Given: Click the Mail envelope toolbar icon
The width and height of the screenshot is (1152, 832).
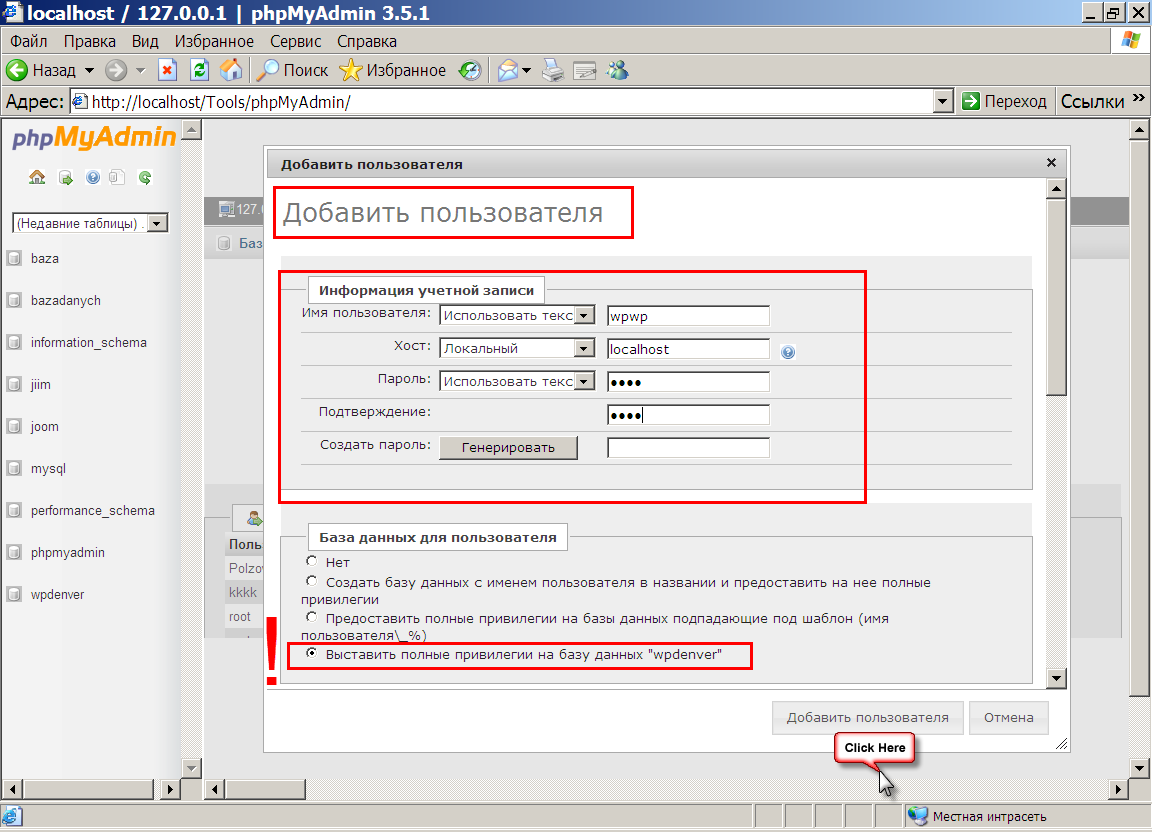Looking at the screenshot, I should point(508,71).
